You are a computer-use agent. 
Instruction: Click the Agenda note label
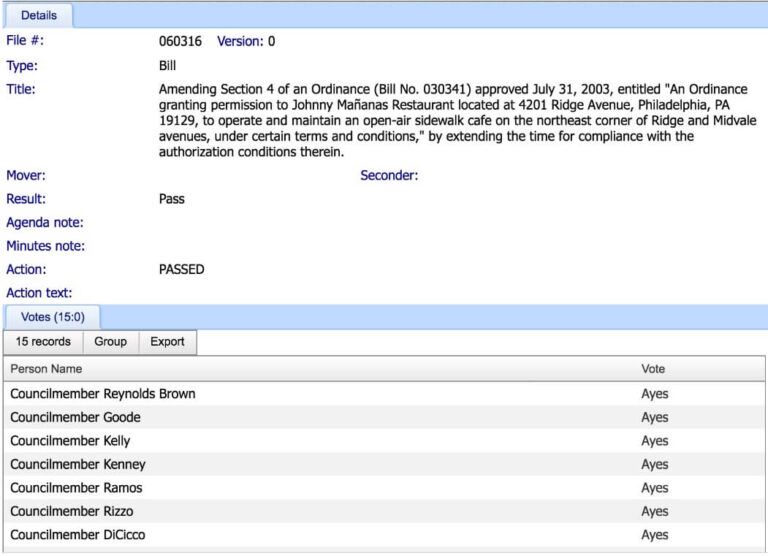coord(45,222)
